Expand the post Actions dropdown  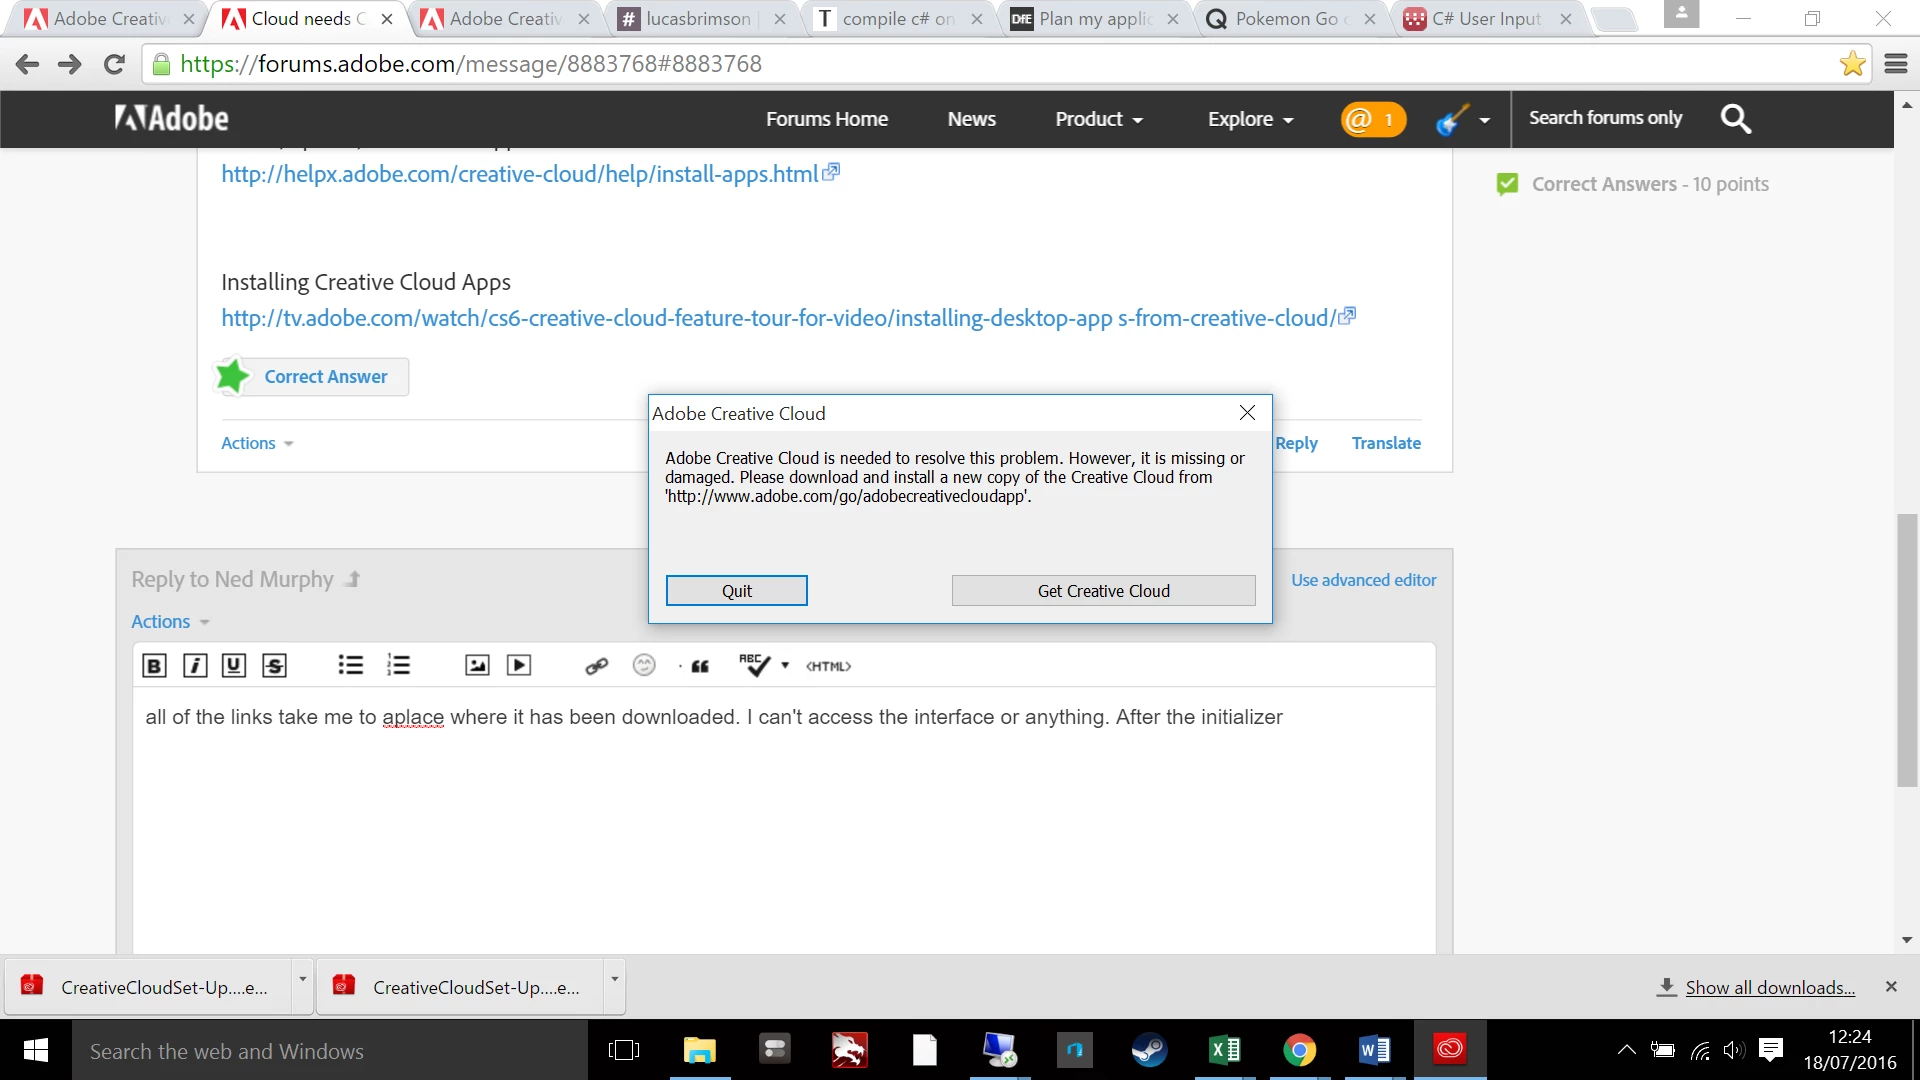pos(257,443)
